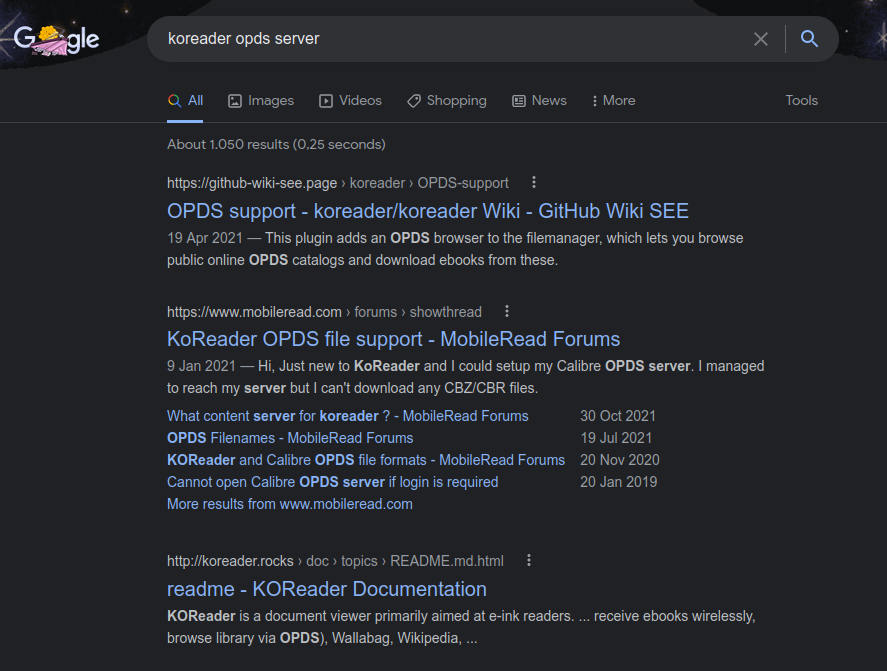Click the 19 Jul 2021 date entry
This screenshot has width=887, height=671.
click(x=616, y=438)
